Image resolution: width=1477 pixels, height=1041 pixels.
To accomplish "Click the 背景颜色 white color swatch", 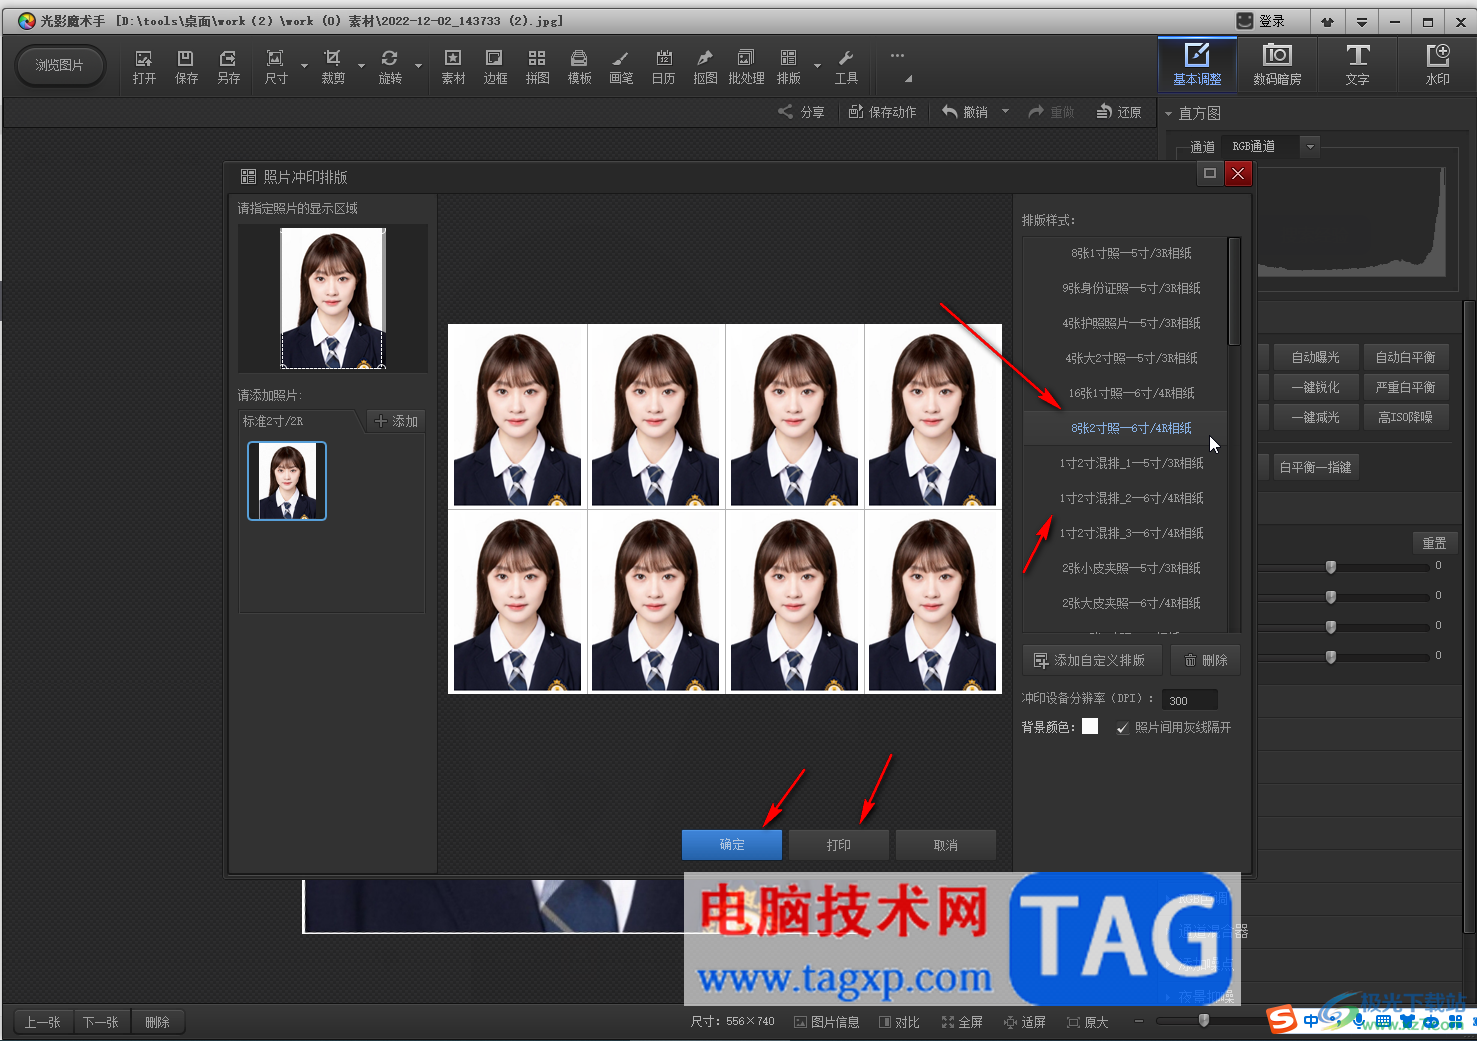I will [1090, 727].
